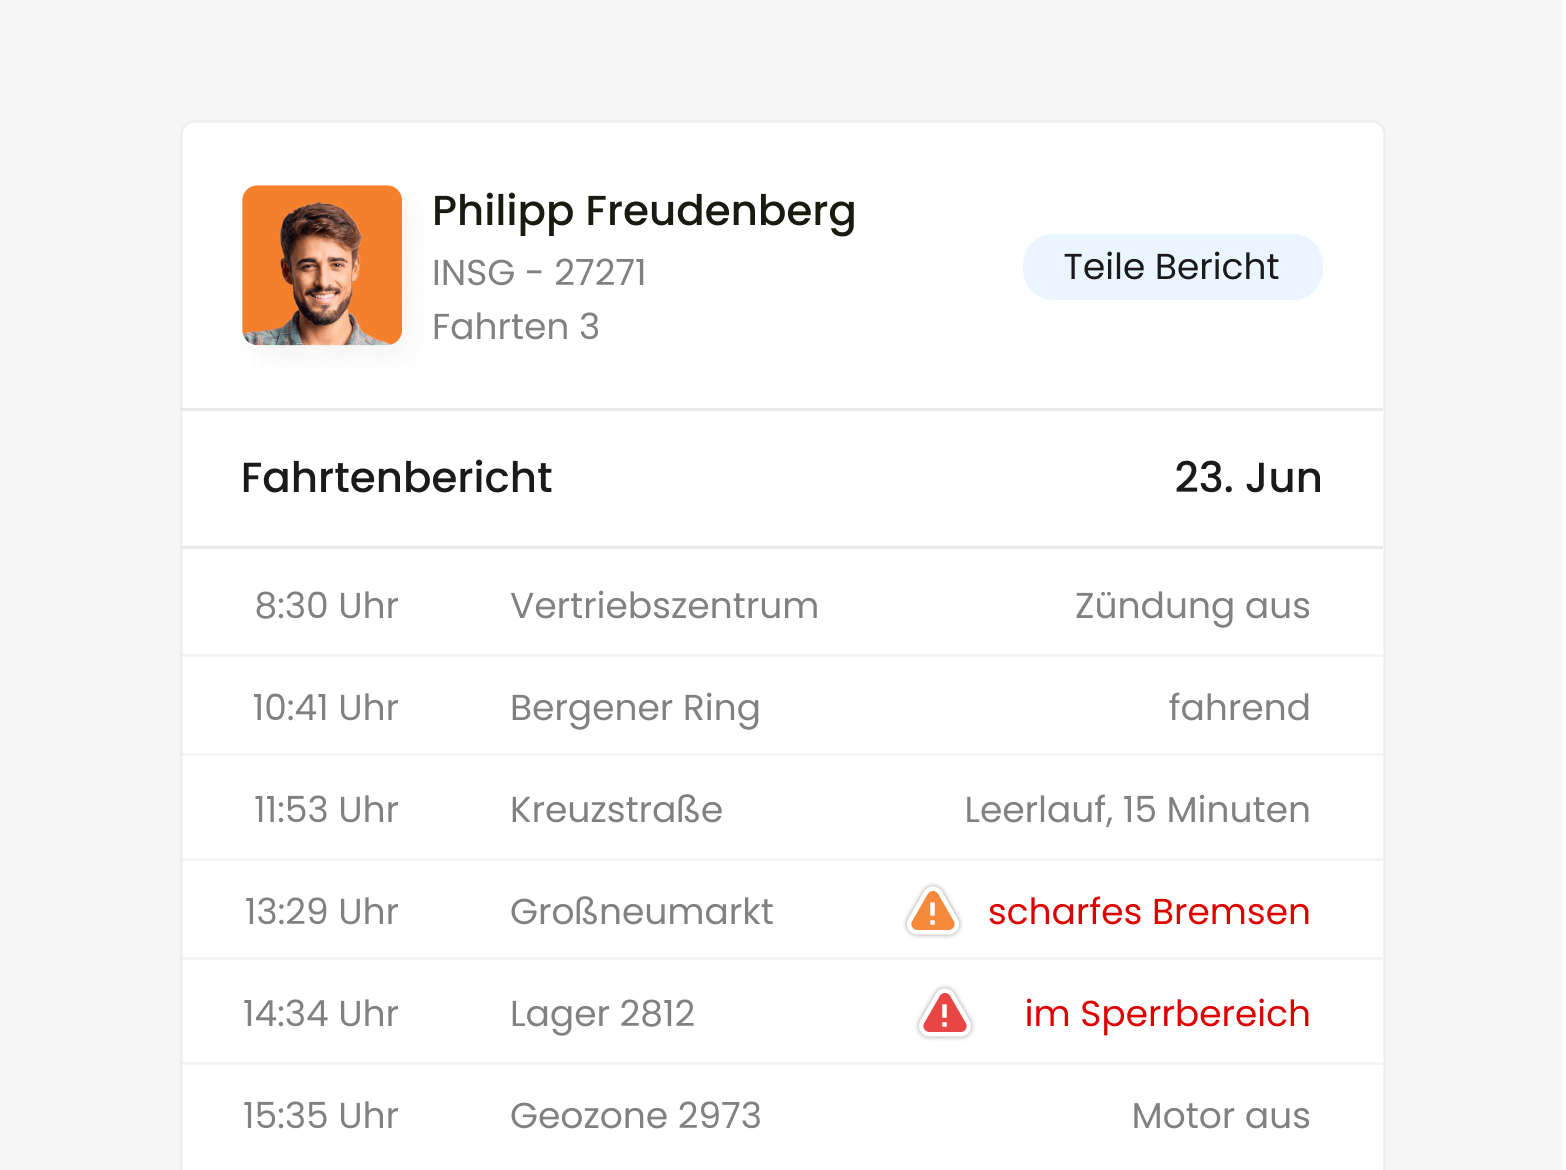The height and width of the screenshot is (1170, 1566).
Task: Select the 13:29 Uhr Großneumarkt row
Action: (x=783, y=911)
